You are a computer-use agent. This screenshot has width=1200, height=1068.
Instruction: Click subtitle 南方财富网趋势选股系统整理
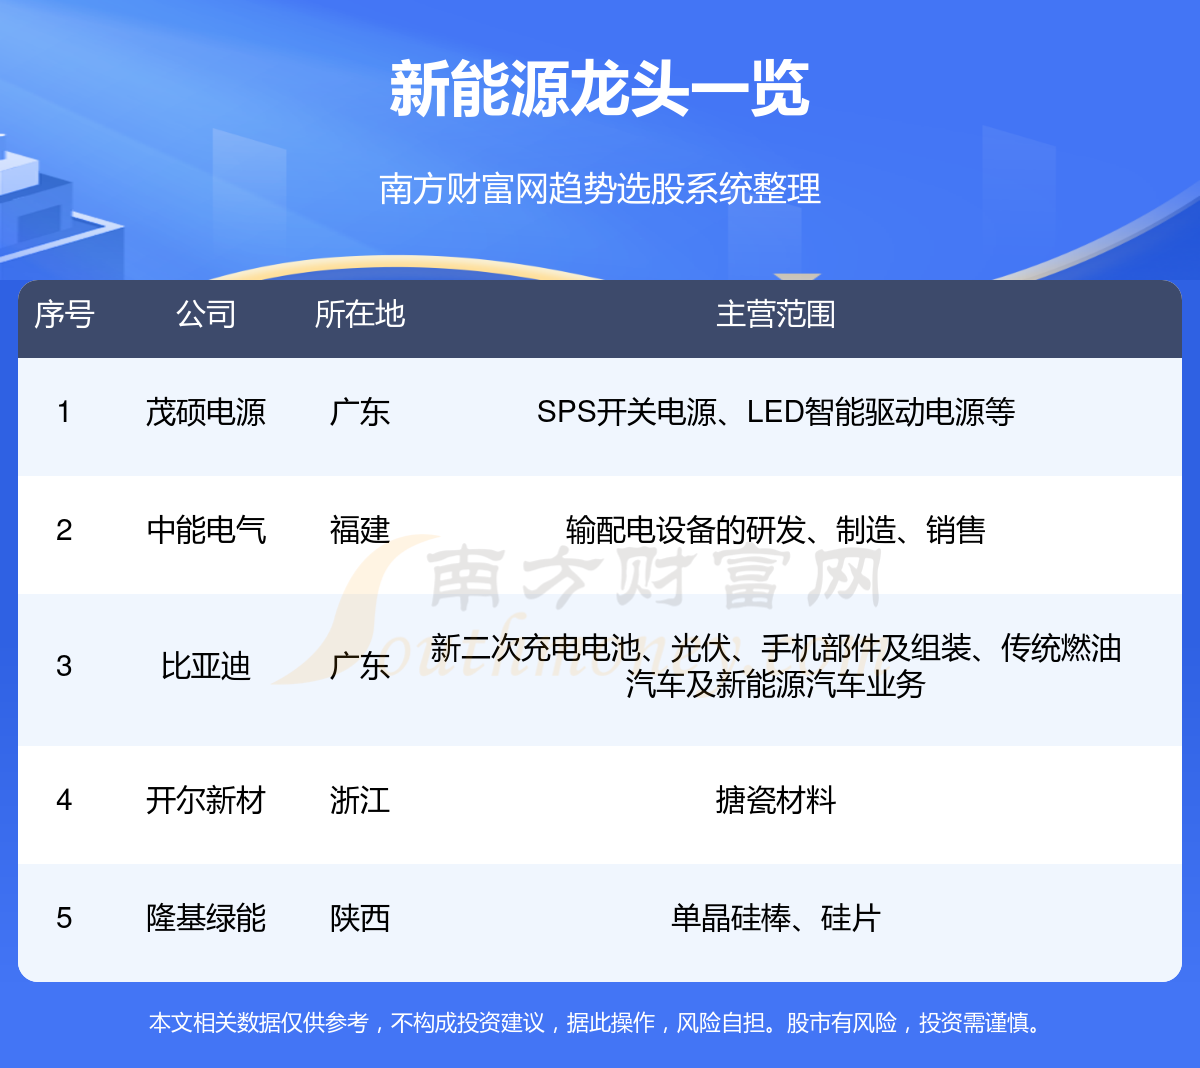[600, 188]
